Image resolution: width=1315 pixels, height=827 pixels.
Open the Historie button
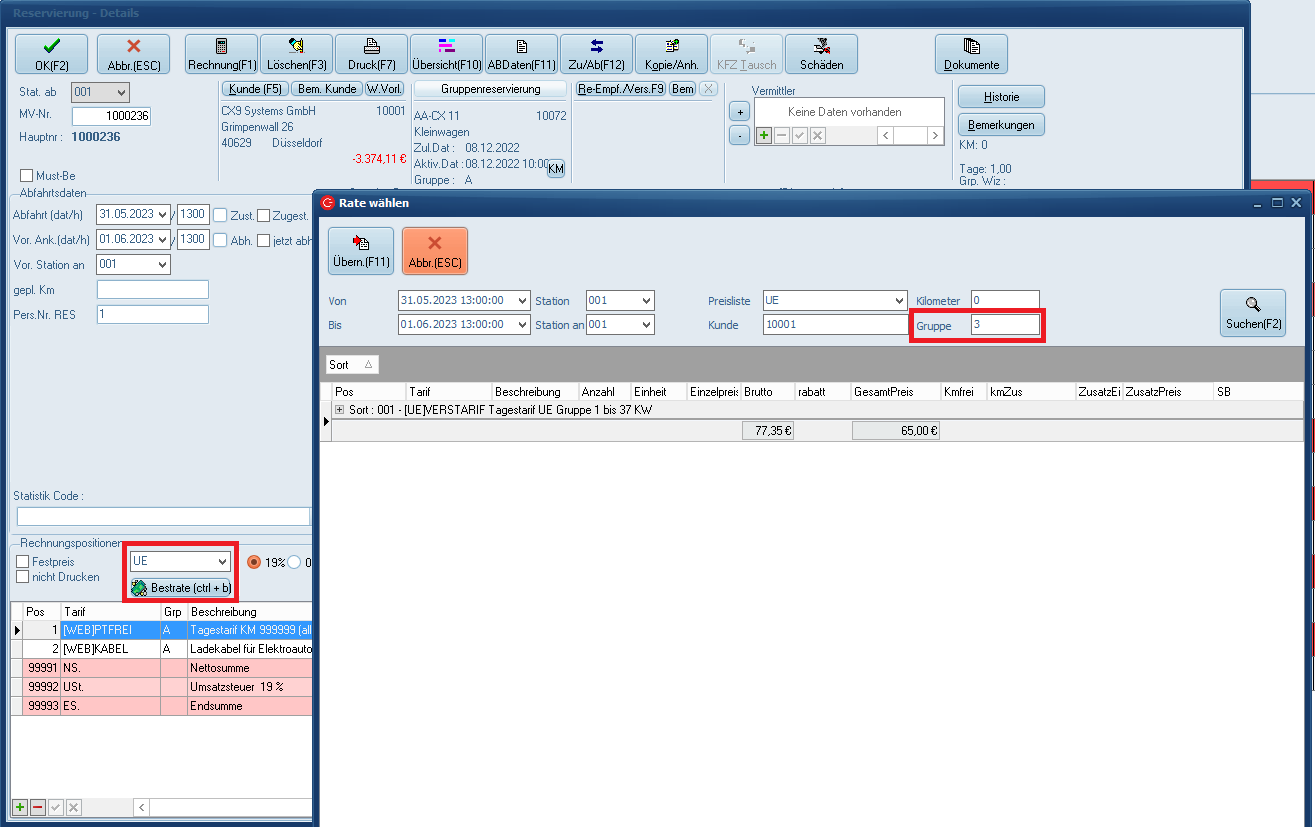(1001, 97)
